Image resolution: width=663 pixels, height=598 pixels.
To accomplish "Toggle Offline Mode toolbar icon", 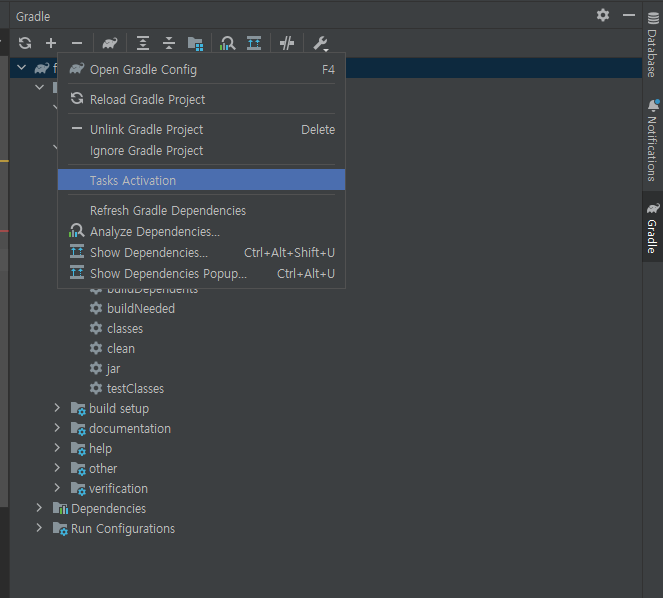I will 287,43.
